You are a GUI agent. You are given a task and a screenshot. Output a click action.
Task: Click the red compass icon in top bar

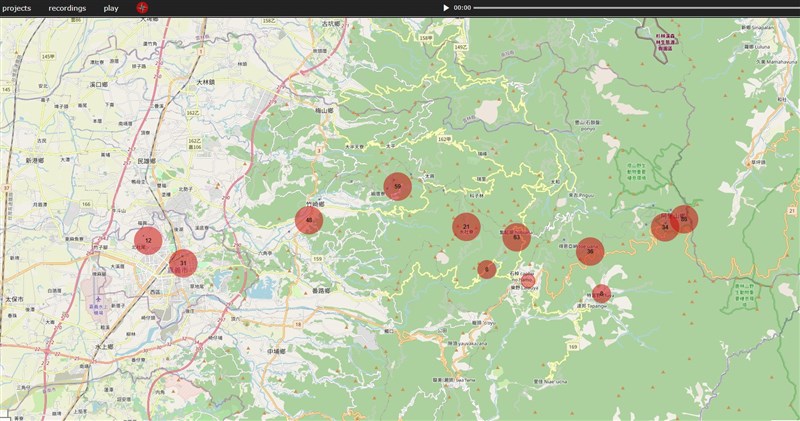[x=142, y=8]
